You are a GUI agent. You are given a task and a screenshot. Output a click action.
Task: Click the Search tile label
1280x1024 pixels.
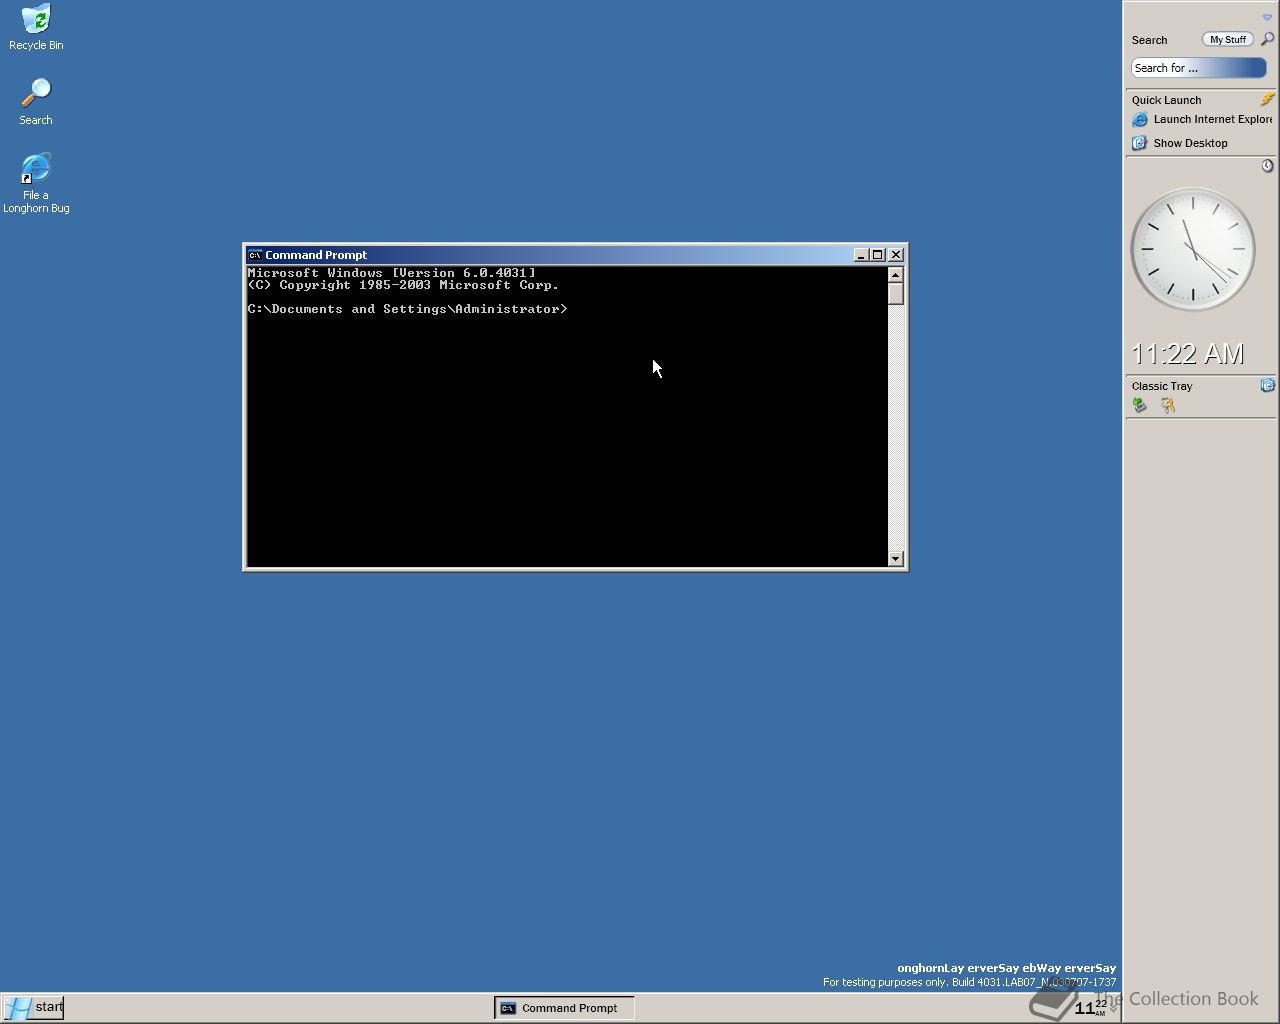coord(1149,40)
